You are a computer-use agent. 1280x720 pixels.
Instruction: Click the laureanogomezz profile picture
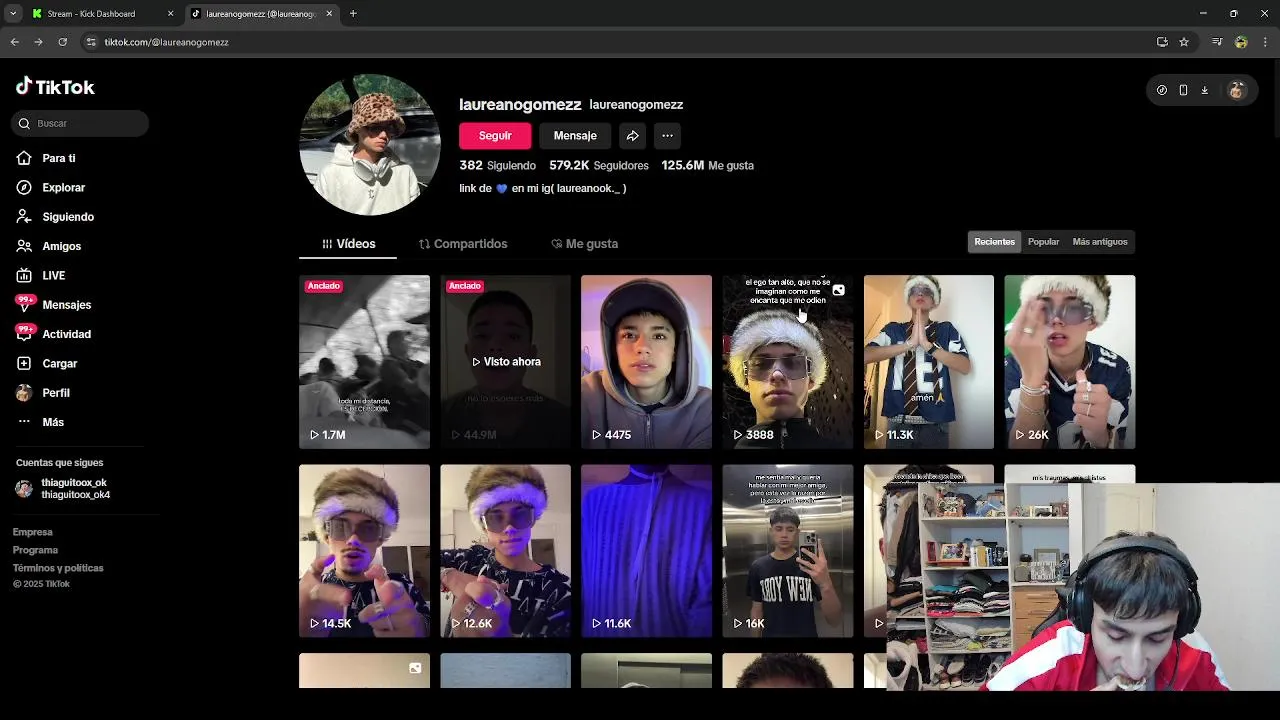click(370, 145)
